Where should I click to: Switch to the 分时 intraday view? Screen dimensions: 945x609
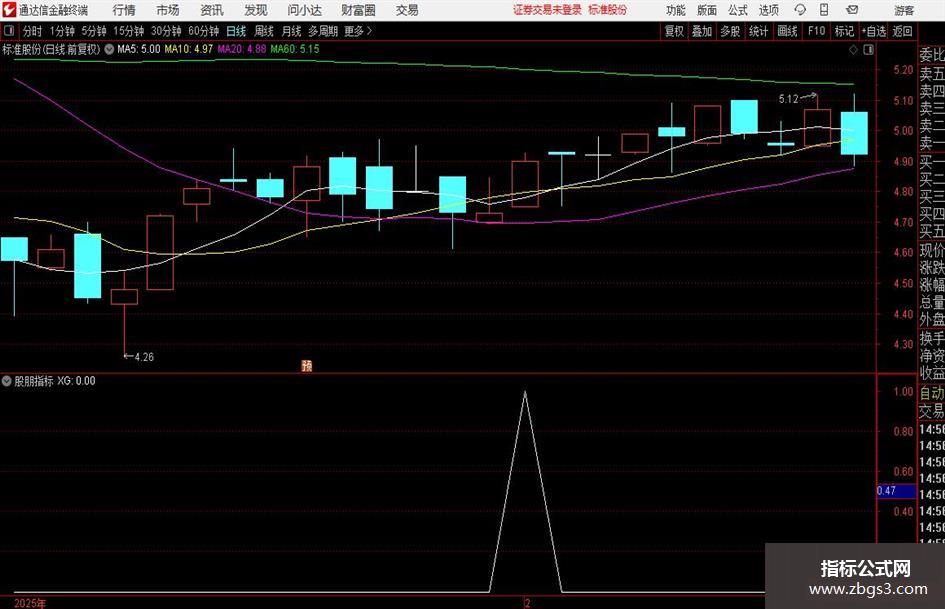(x=32, y=31)
